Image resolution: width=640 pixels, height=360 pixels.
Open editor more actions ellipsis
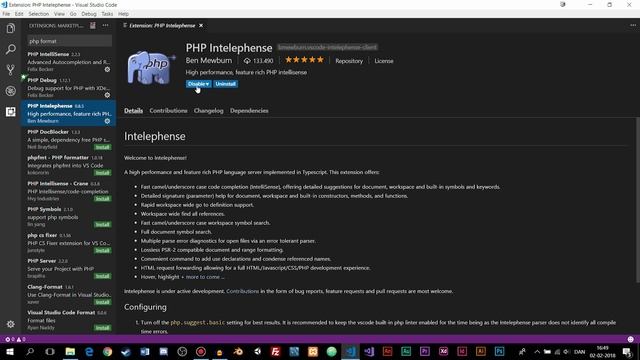coord(633,25)
